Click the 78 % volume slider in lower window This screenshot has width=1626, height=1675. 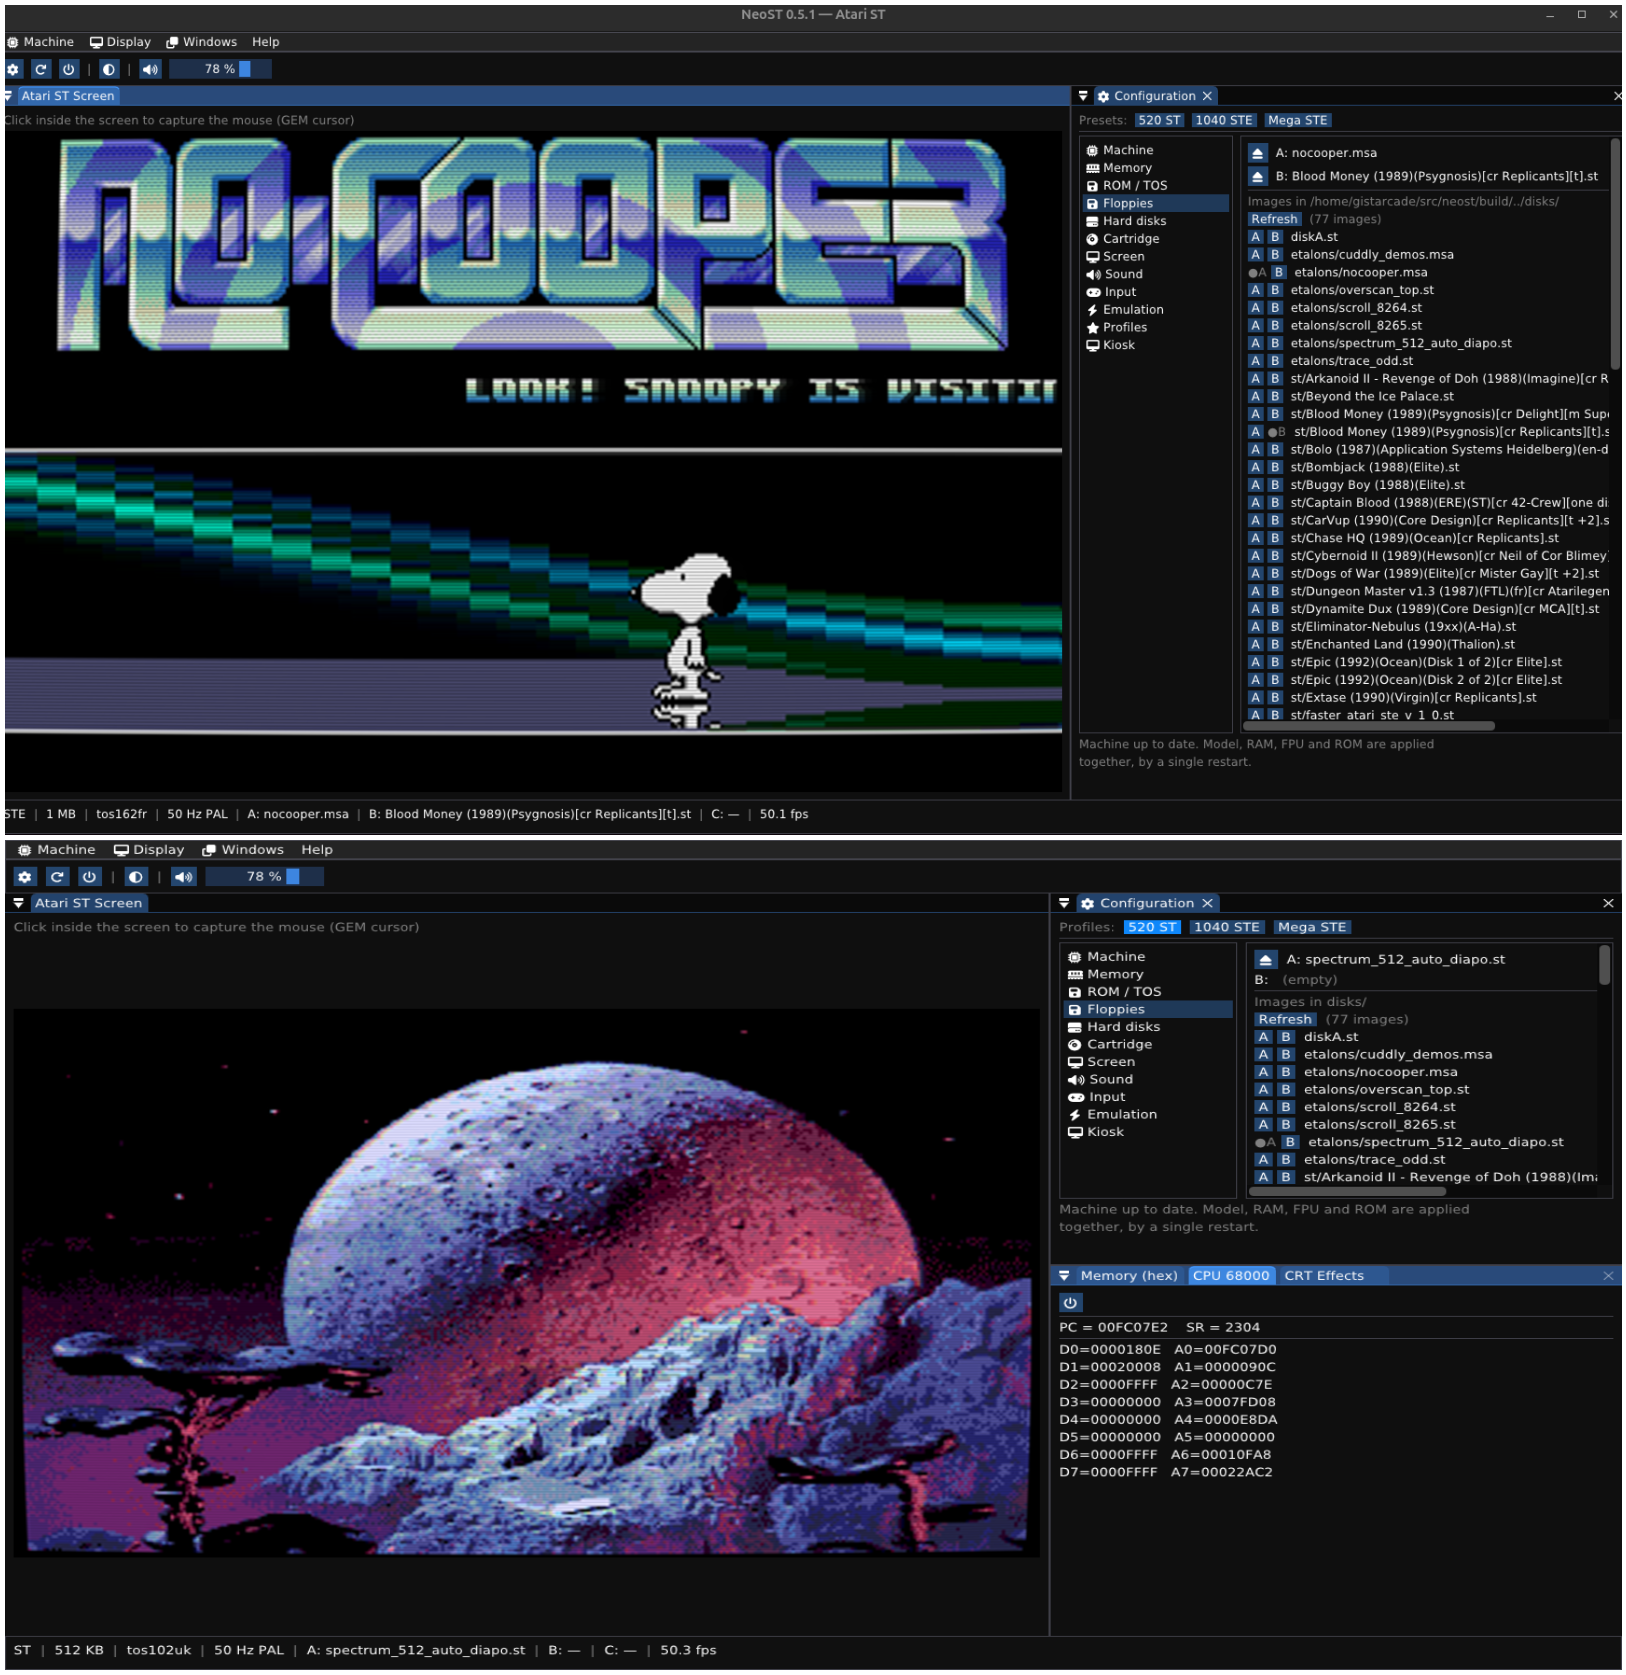click(x=265, y=877)
